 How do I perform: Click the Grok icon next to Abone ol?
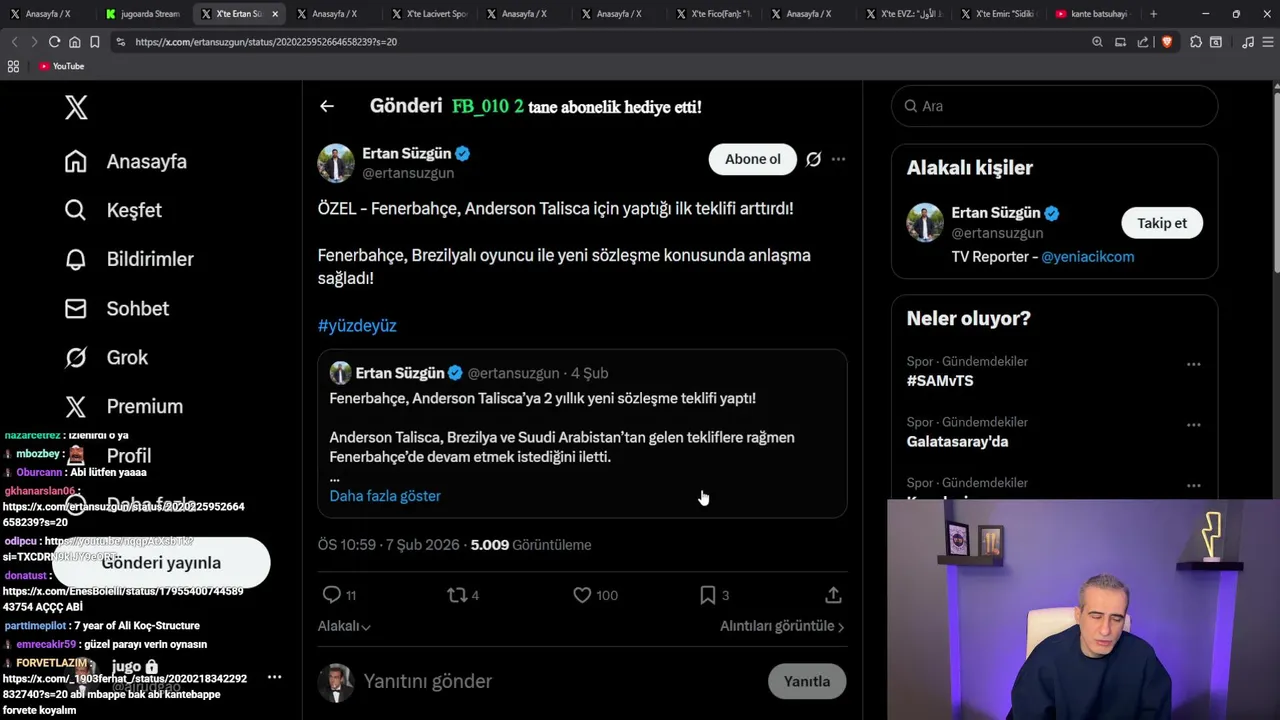coord(814,159)
